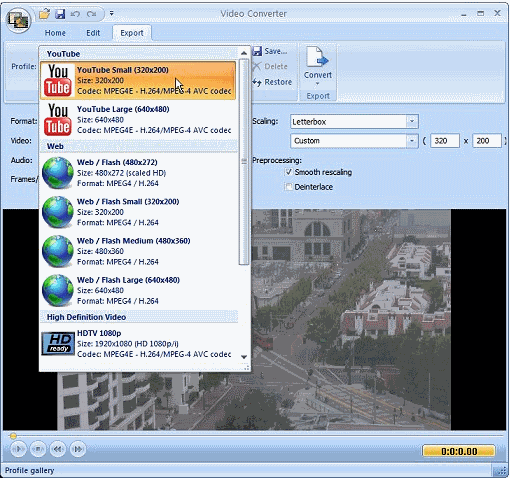Click the stop playback button

(x=38, y=449)
